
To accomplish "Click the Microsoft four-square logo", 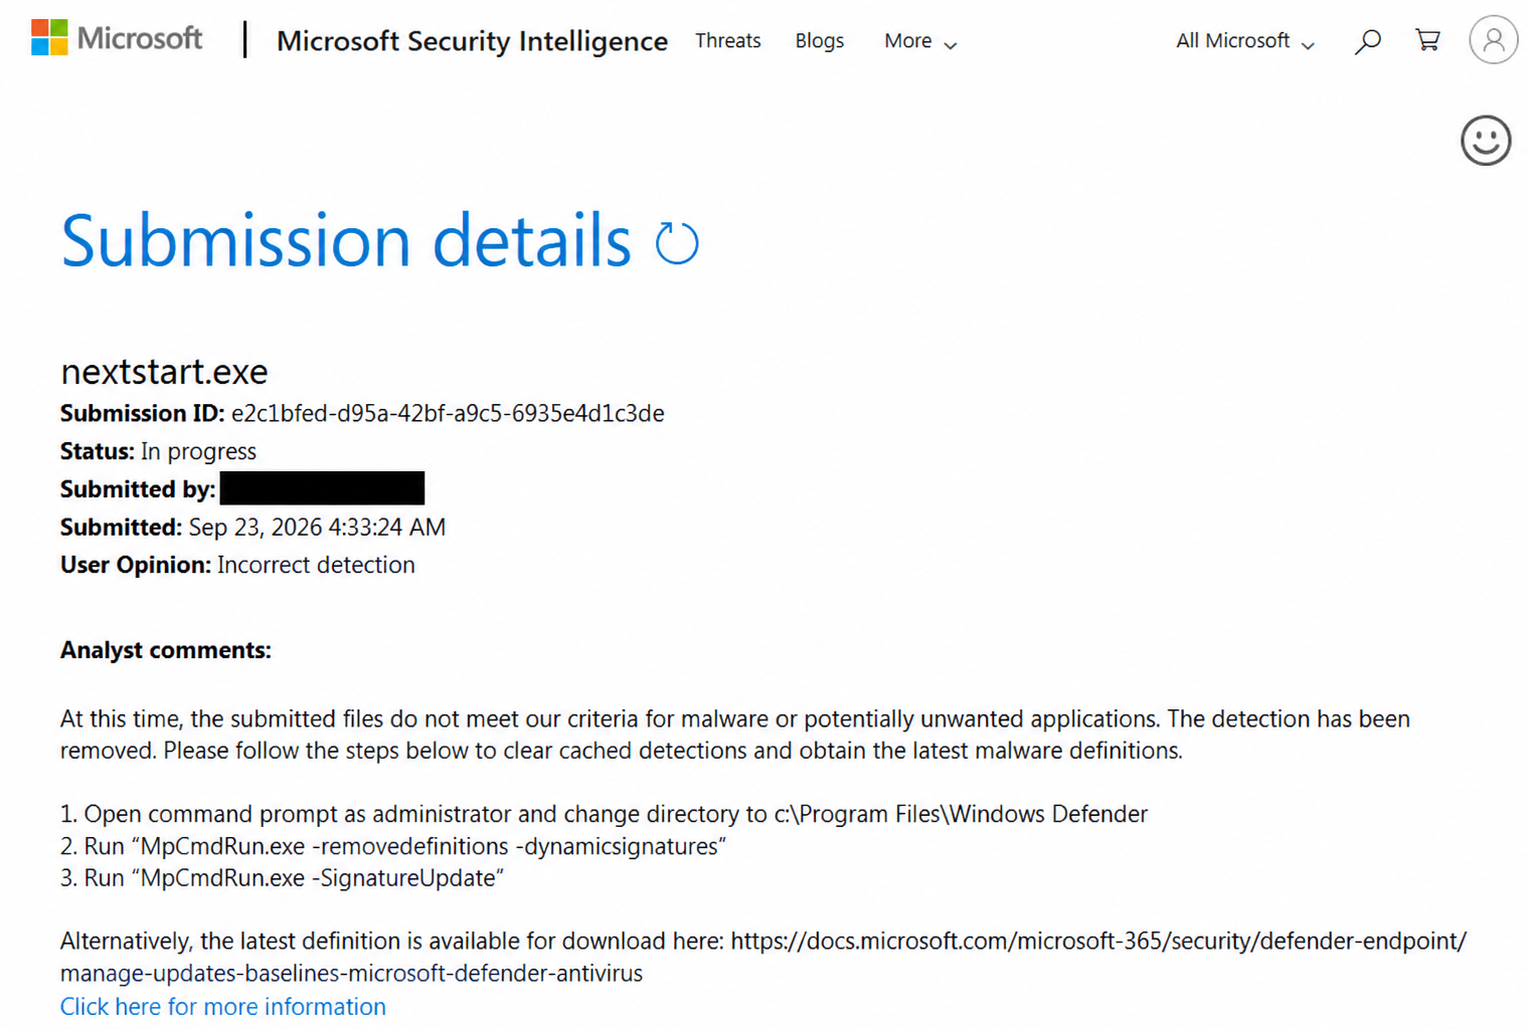I will coord(49,38).
